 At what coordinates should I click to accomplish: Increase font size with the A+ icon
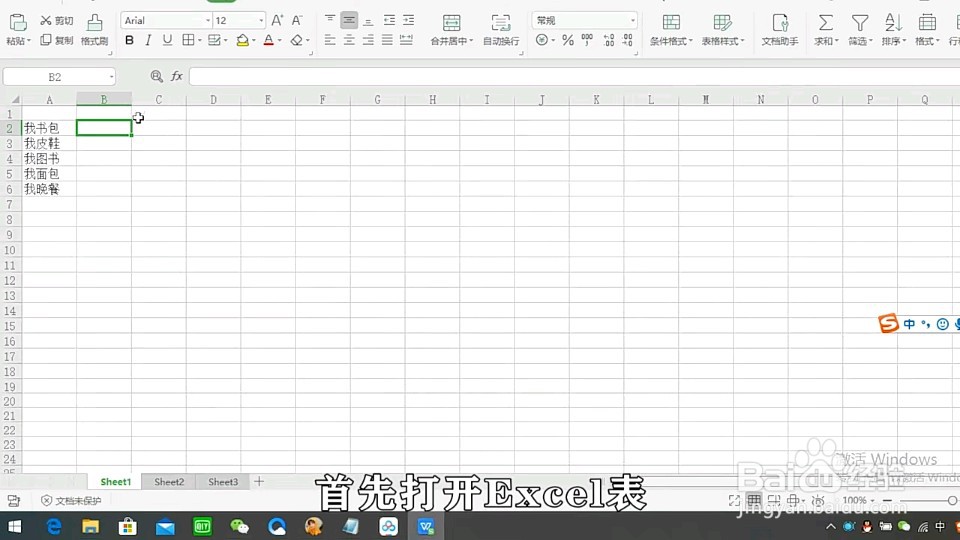pos(277,20)
